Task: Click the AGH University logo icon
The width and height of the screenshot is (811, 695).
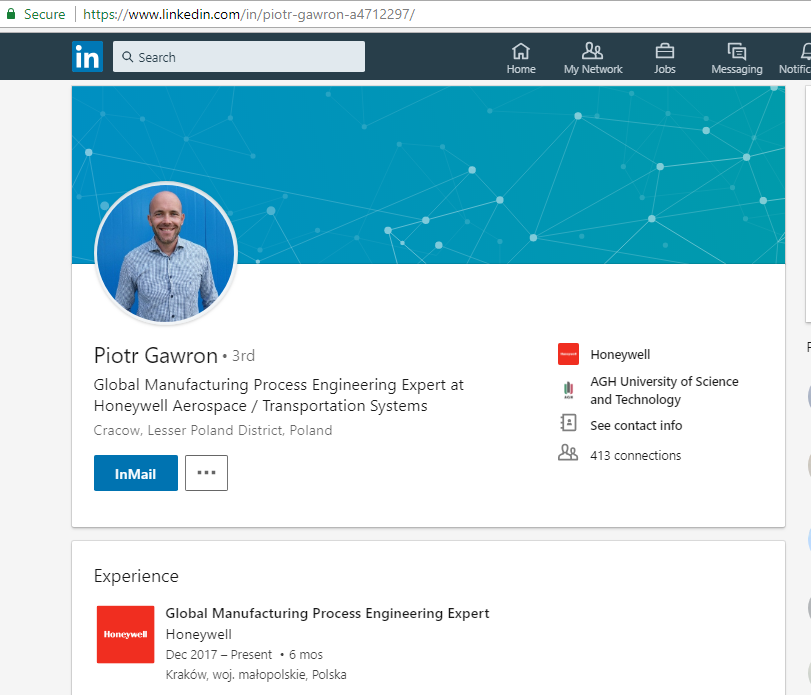Action: 568,390
